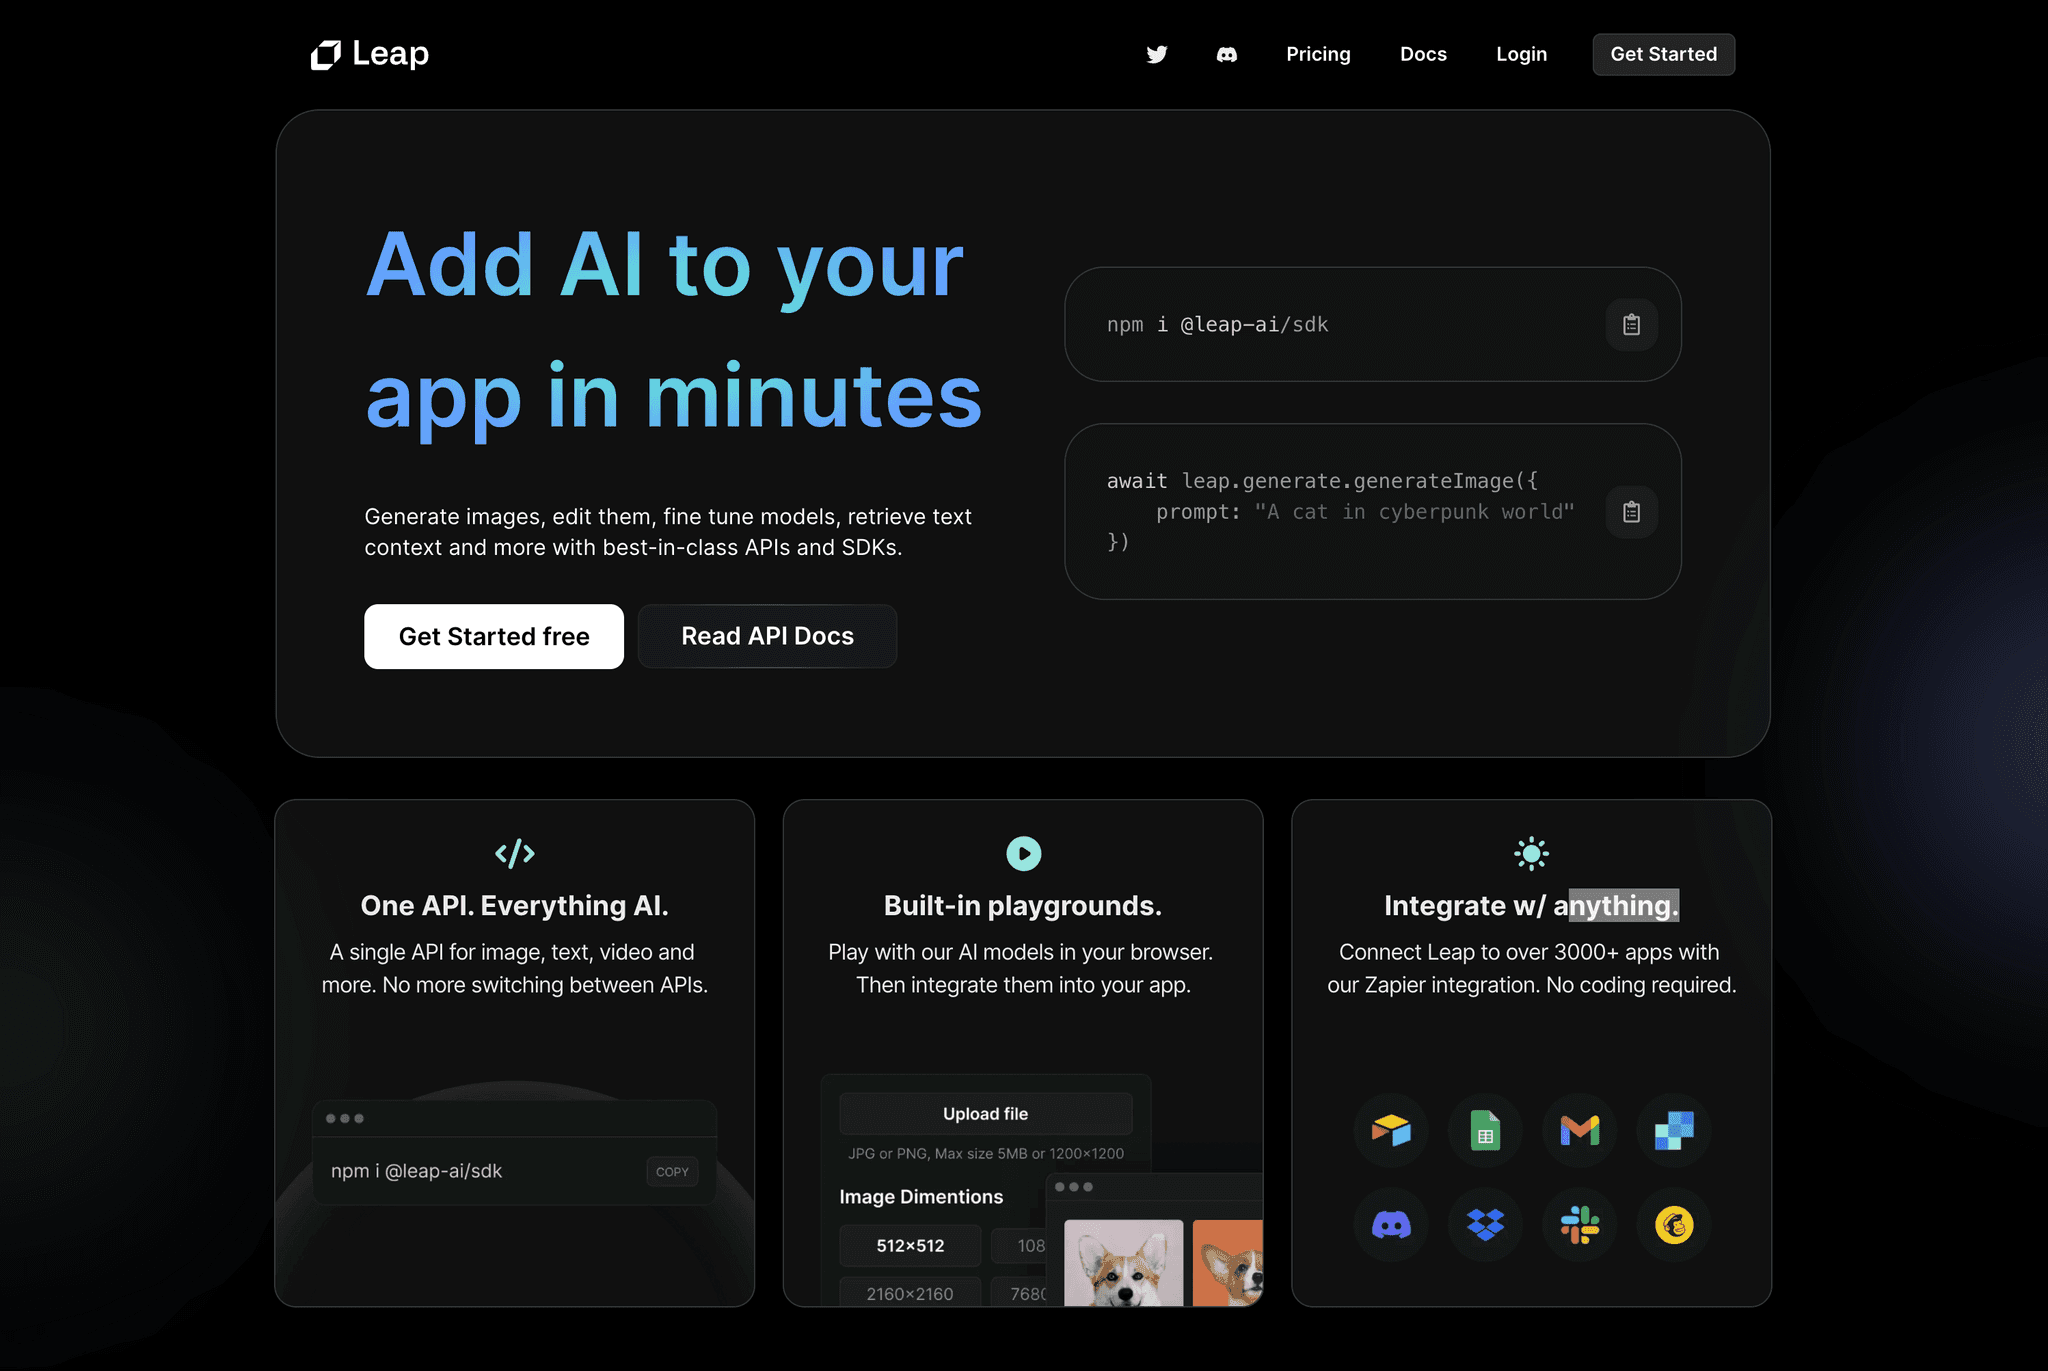Click the Upload file area
2048x1371 pixels.
pyautogui.click(x=985, y=1113)
